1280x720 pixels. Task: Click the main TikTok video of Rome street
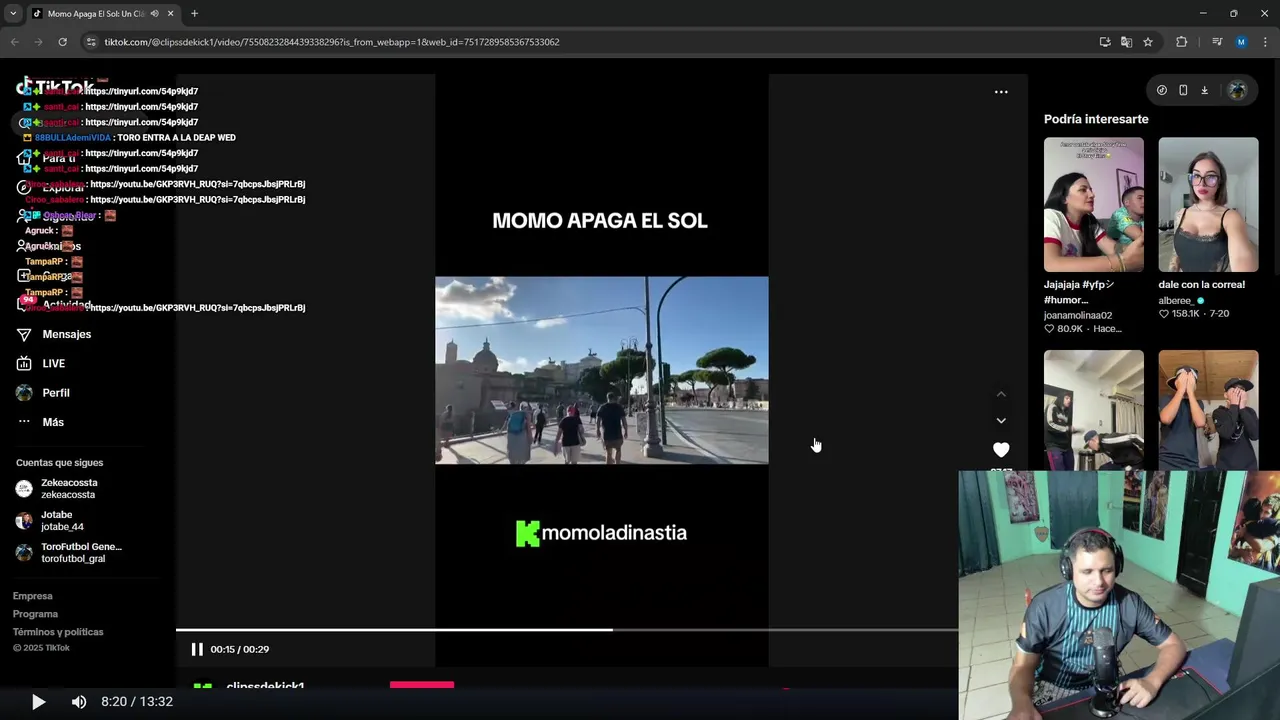click(602, 370)
